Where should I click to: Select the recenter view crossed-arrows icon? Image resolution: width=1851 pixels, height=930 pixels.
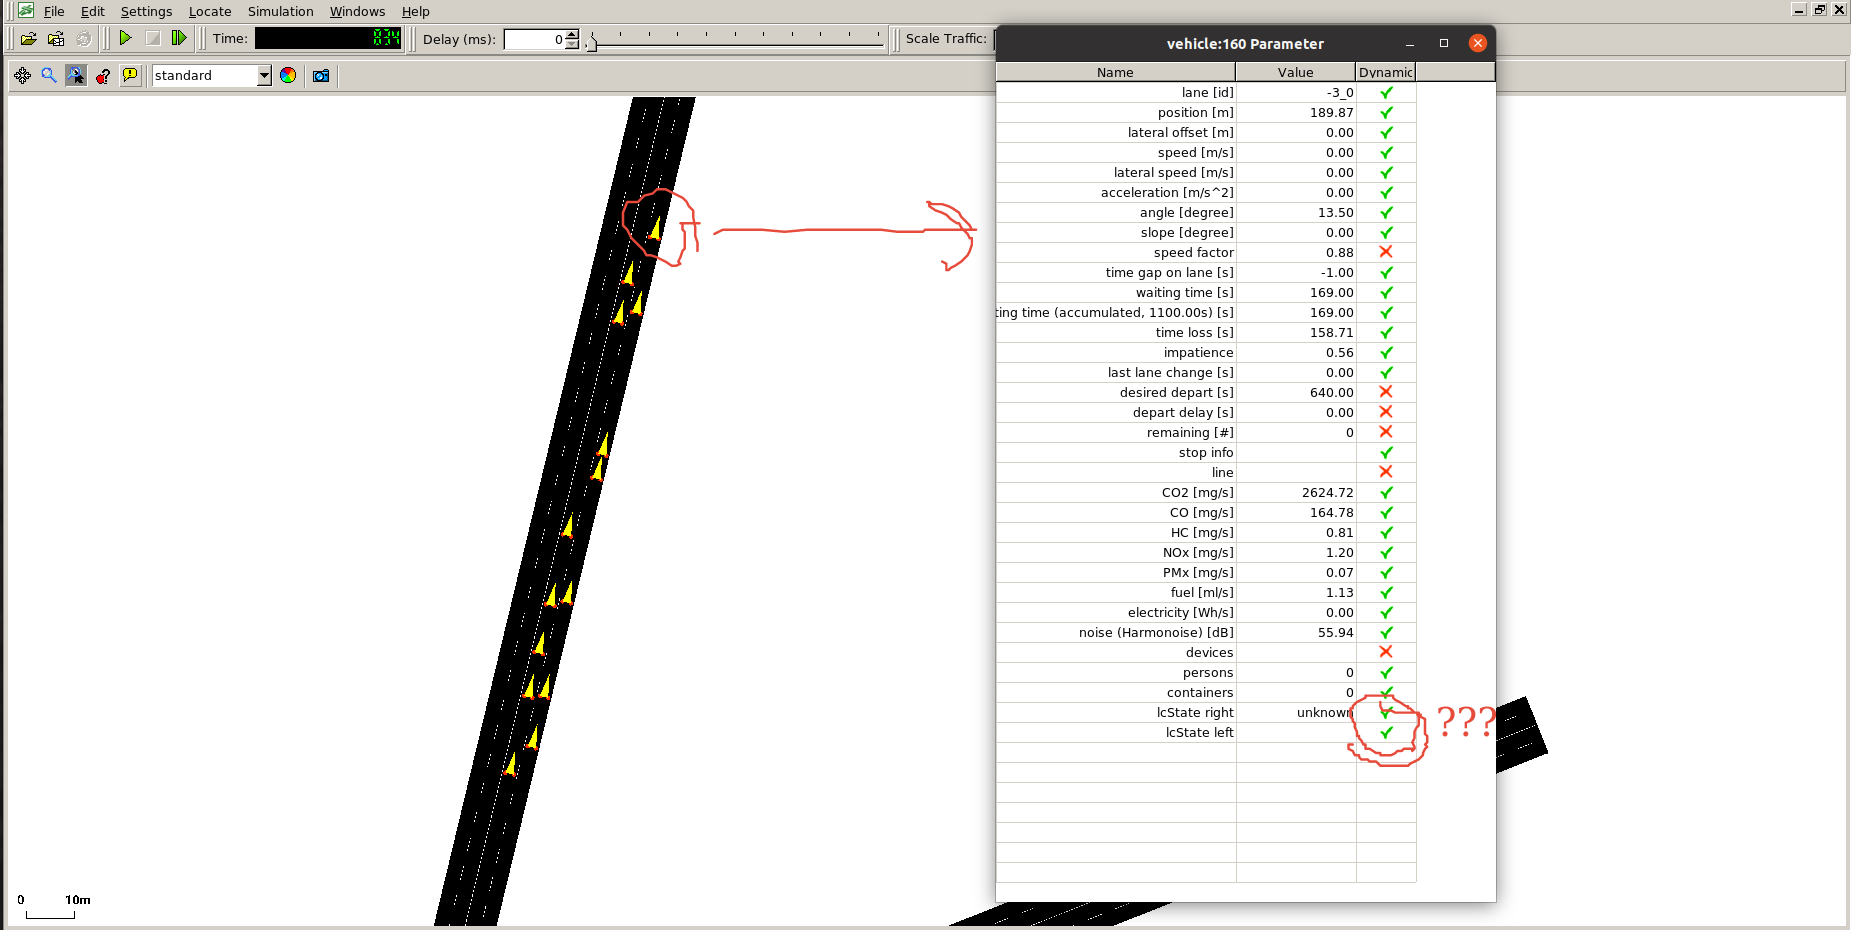click(x=23, y=75)
